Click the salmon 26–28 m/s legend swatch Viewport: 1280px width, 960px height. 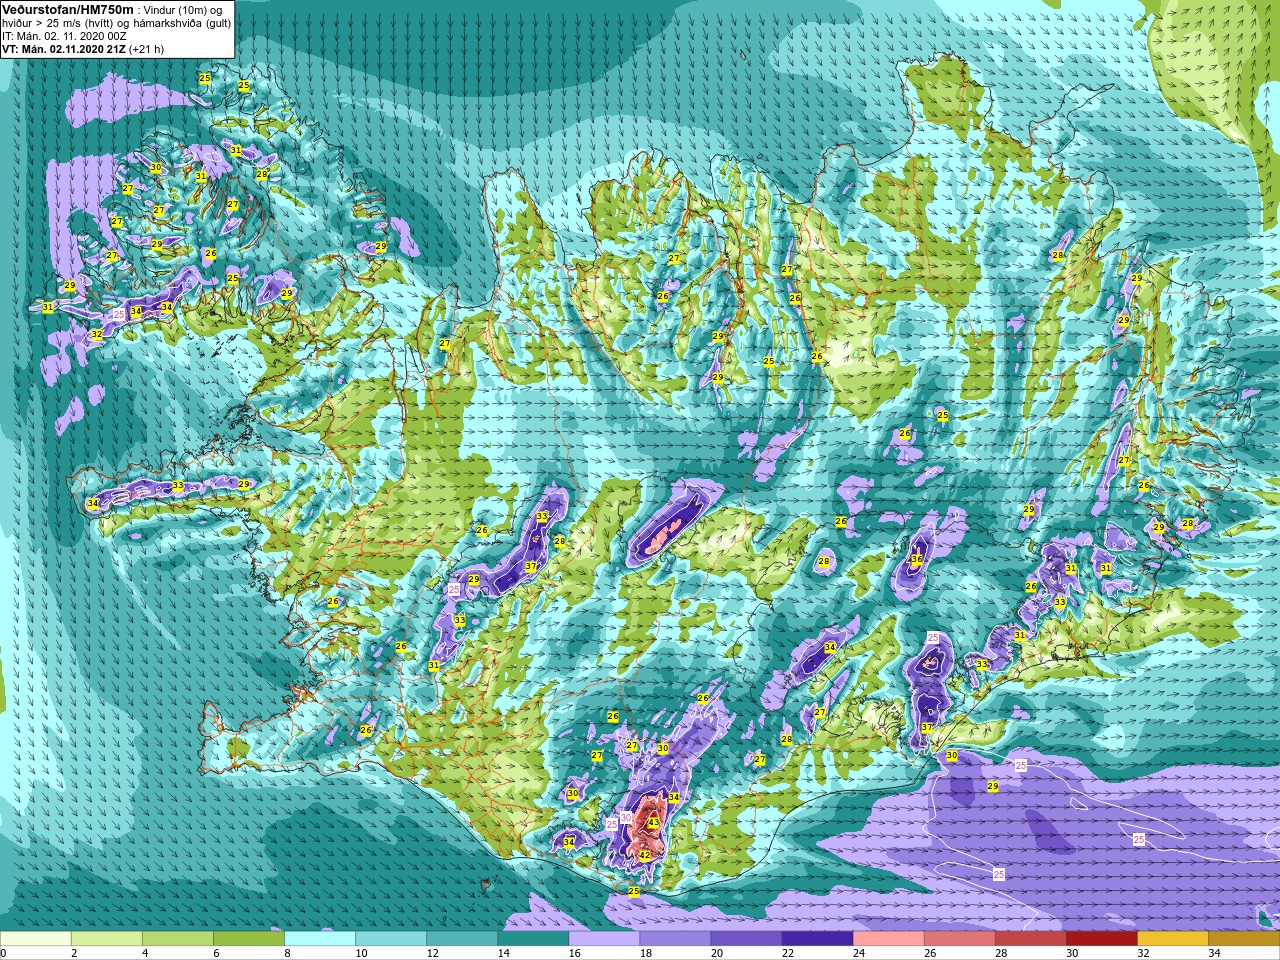coord(959,939)
